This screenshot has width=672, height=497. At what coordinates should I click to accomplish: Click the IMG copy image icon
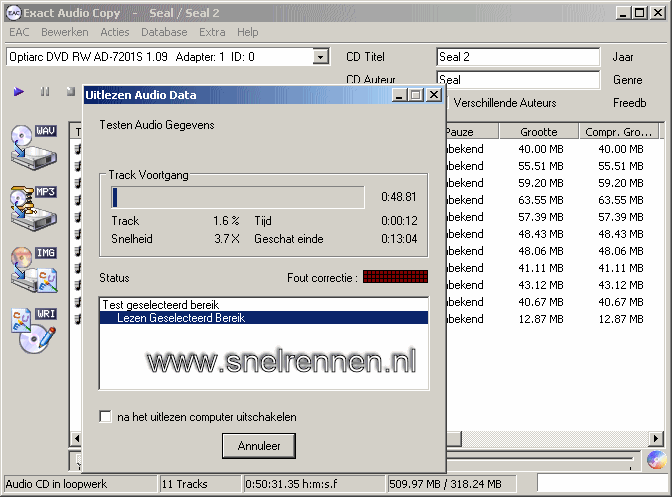33,269
